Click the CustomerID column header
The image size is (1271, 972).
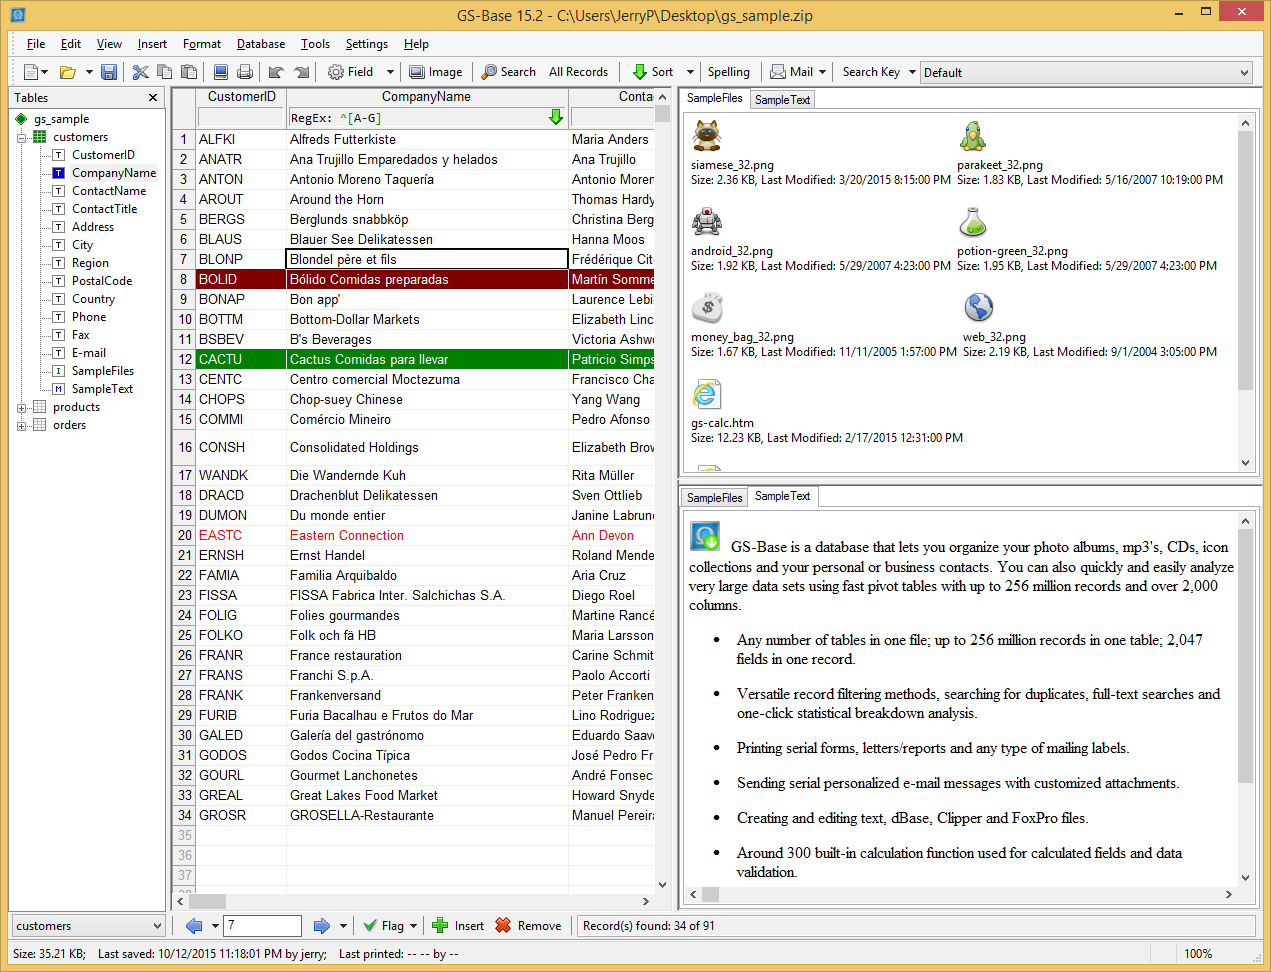[x=242, y=97]
